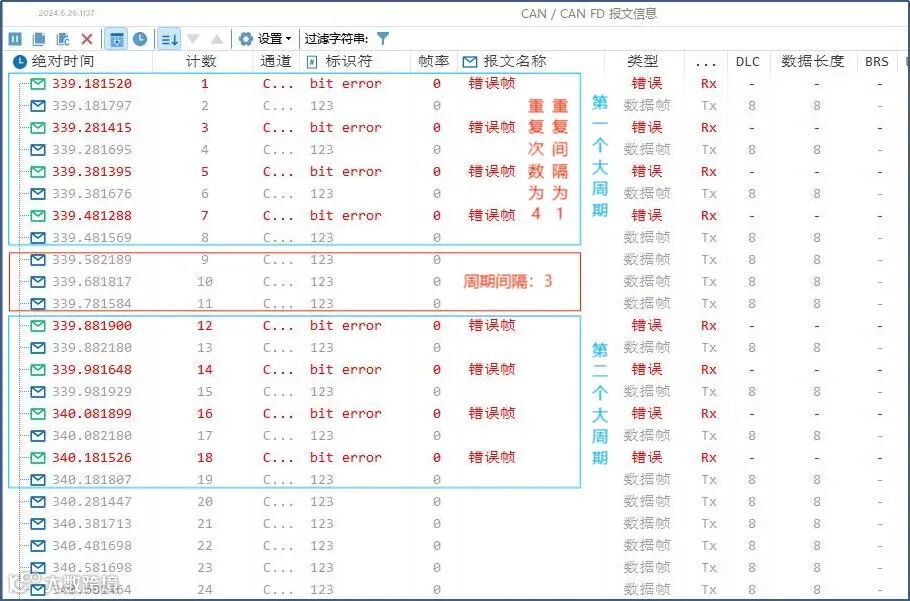The height and width of the screenshot is (601, 910).
Task: Click 数据帧 type cell in row count 10
Action: [x=647, y=282]
